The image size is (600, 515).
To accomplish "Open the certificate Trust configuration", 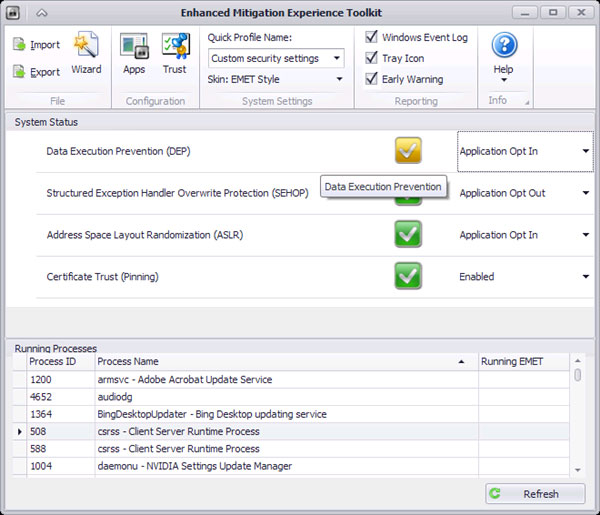I will point(174,53).
